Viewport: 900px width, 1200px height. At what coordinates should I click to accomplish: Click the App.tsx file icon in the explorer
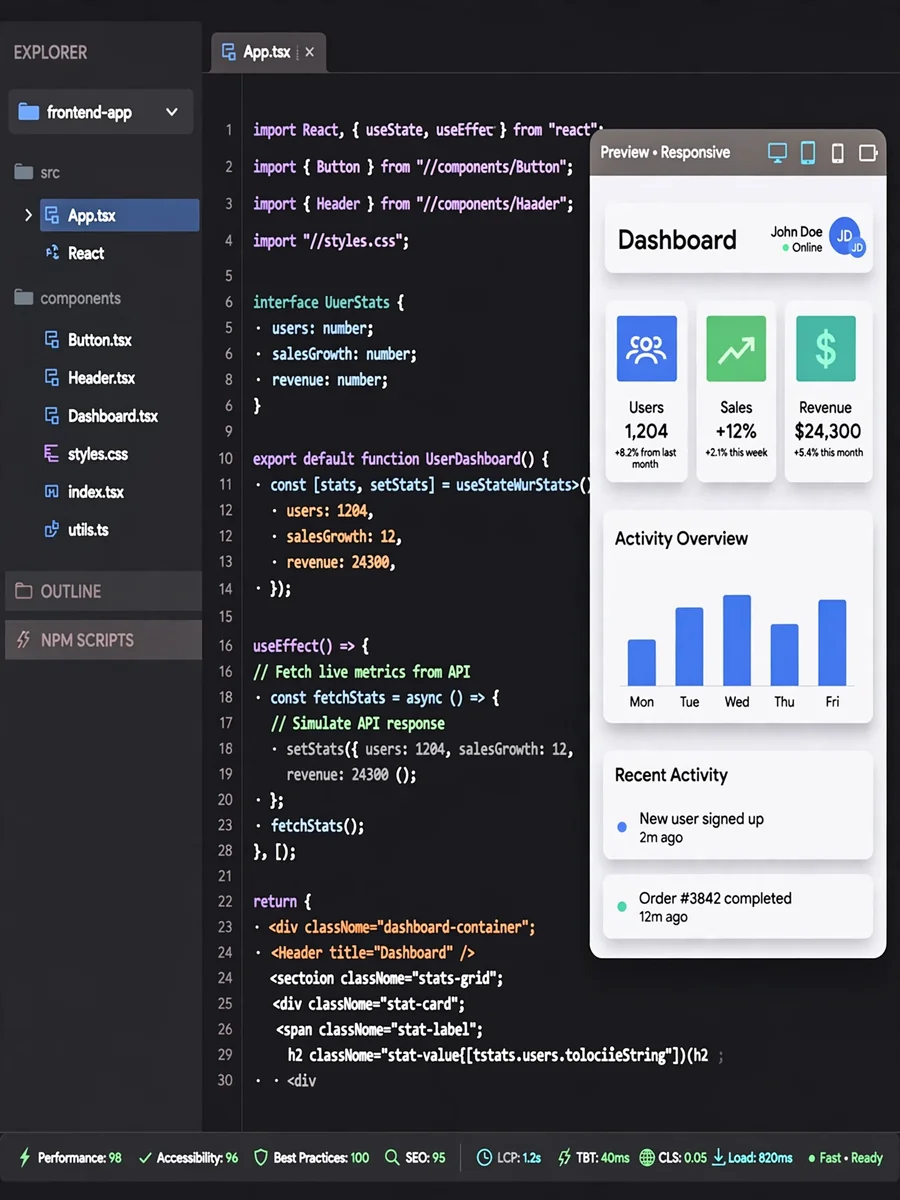52,215
